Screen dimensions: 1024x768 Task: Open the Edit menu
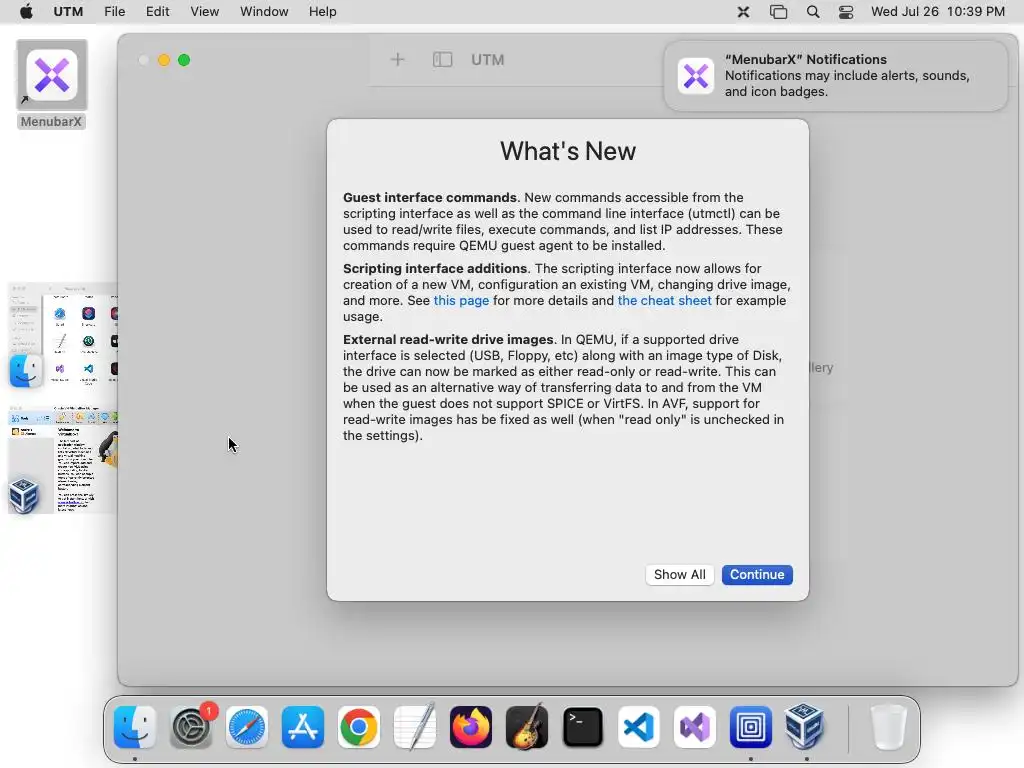(157, 12)
